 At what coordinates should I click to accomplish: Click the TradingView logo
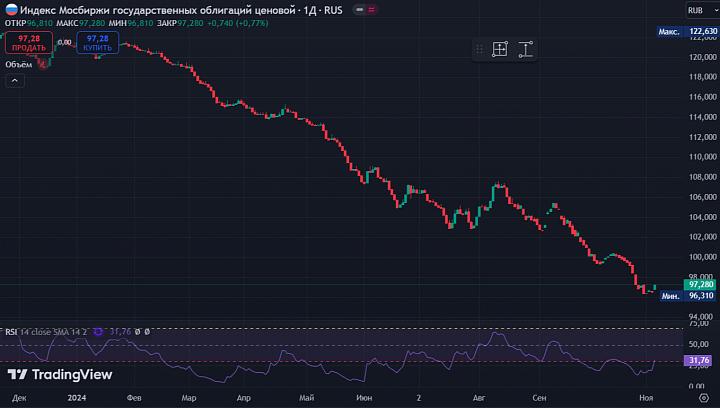click(x=60, y=374)
